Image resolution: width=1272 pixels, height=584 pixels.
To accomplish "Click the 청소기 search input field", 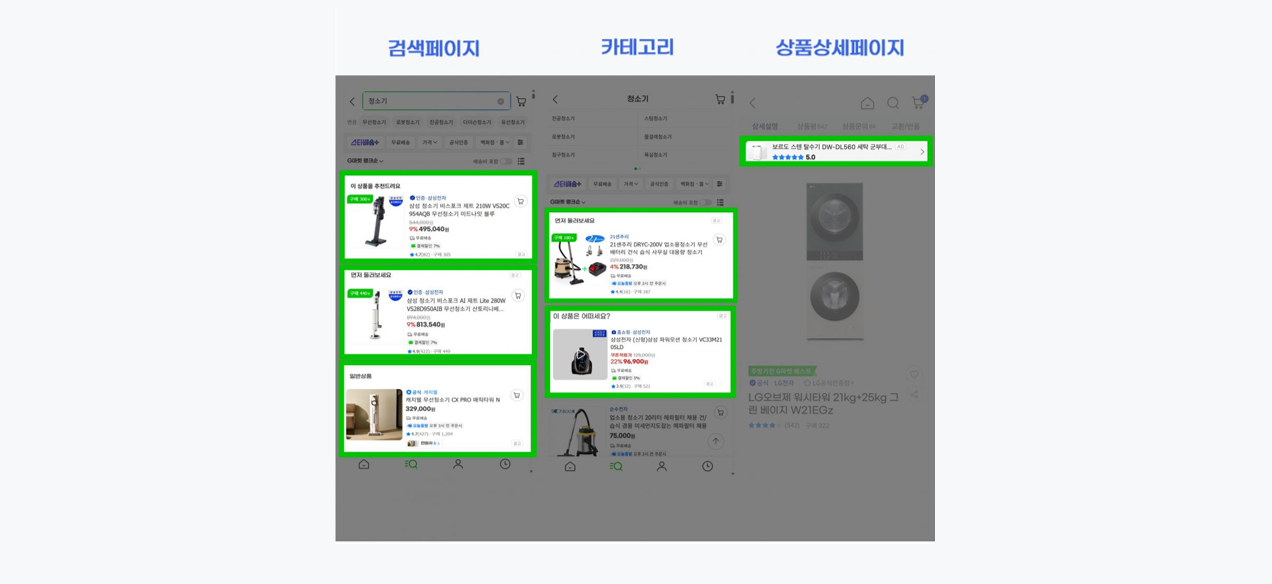I will coord(436,101).
